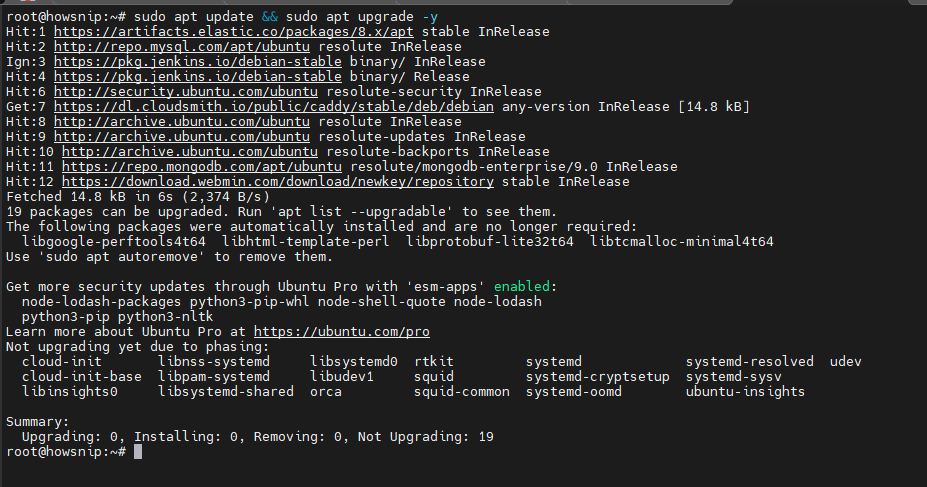The width and height of the screenshot is (927, 487).
Task: Click the 'libprotobuf-lite32t64' package name
Action: (x=490, y=242)
